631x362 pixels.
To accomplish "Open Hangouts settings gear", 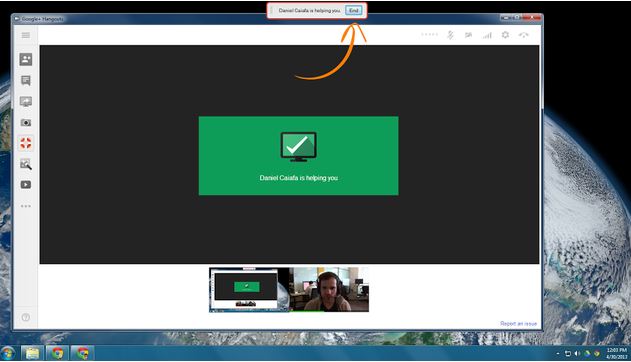I will pos(505,35).
